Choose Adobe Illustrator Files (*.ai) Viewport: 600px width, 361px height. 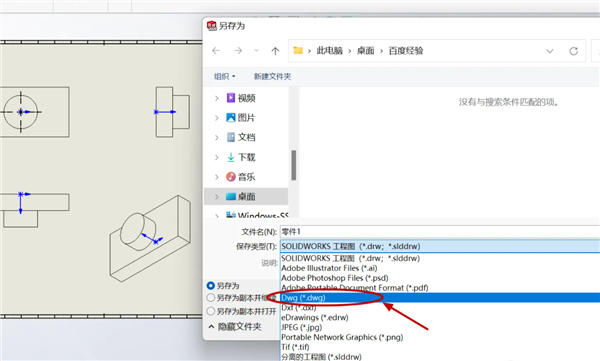pyautogui.click(x=440, y=268)
